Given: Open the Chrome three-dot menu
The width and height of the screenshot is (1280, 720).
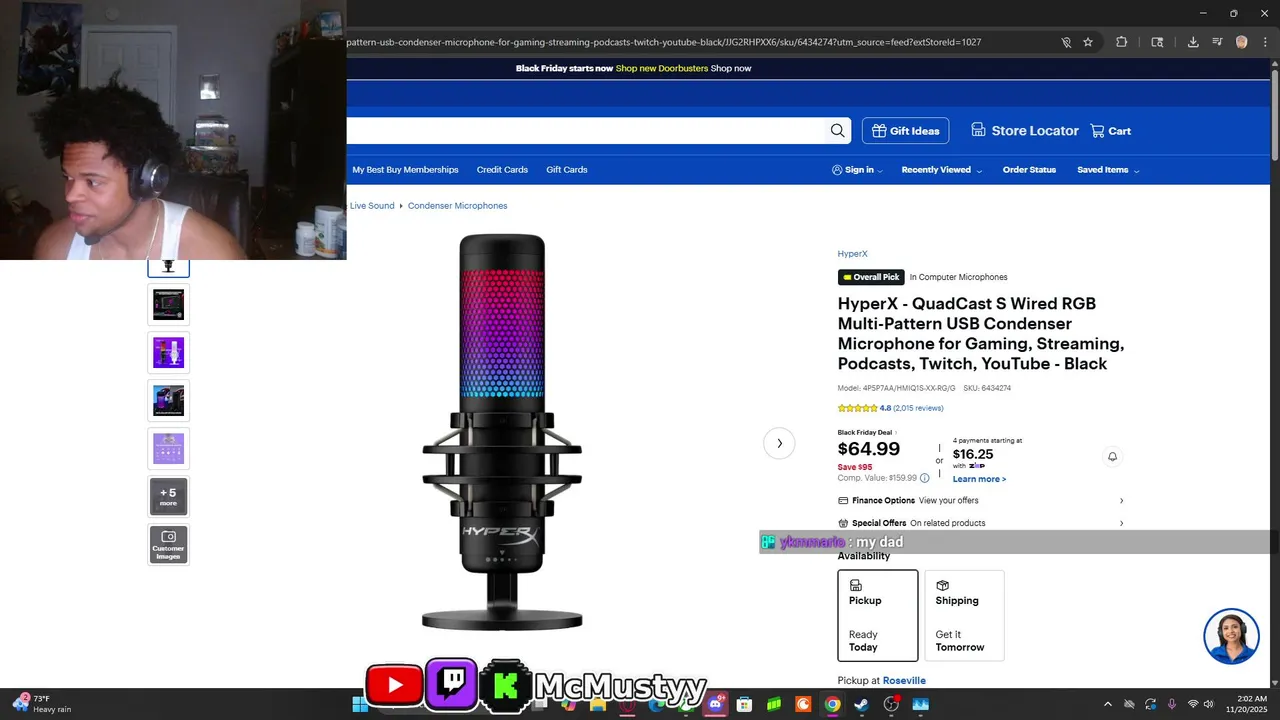Looking at the screenshot, I should pos(1264,42).
